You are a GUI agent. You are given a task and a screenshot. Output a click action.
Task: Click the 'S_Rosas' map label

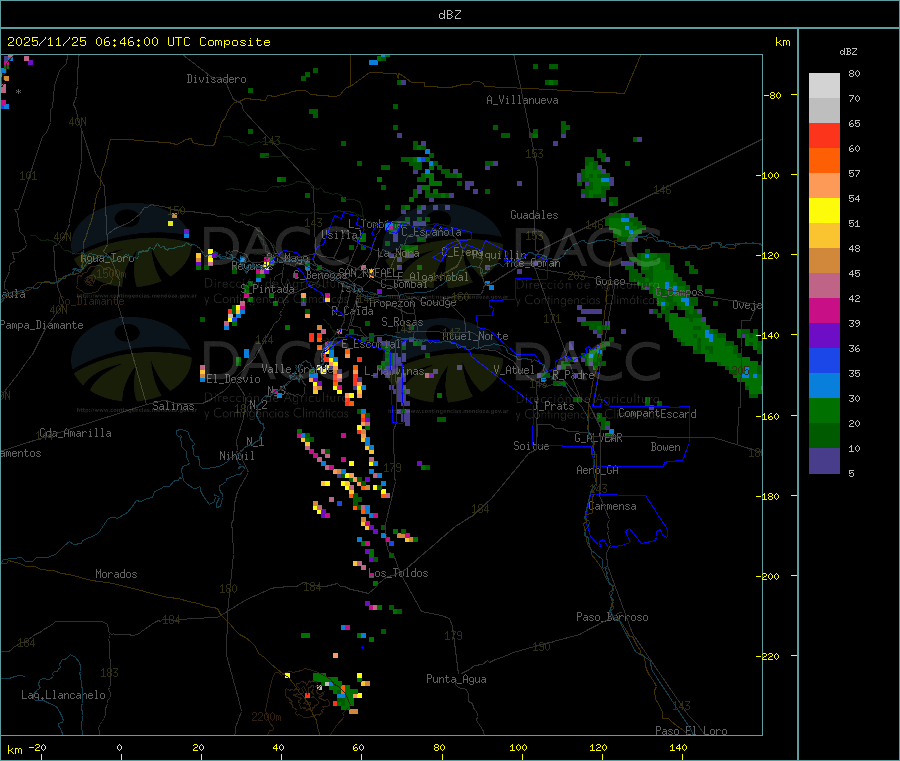coord(402,322)
